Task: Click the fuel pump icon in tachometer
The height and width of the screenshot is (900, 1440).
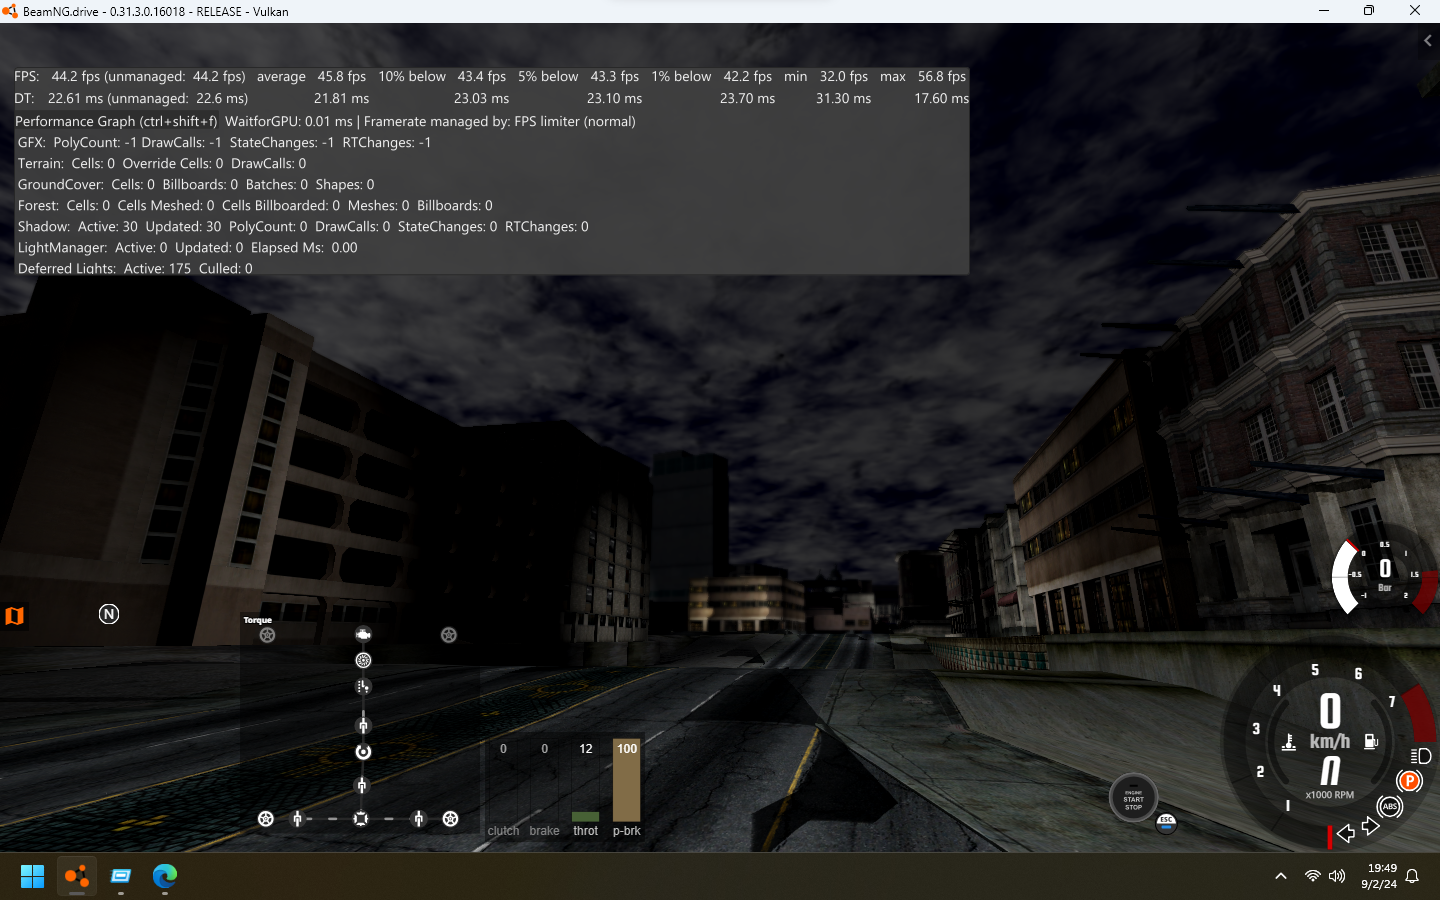Action: [x=1371, y=742]
